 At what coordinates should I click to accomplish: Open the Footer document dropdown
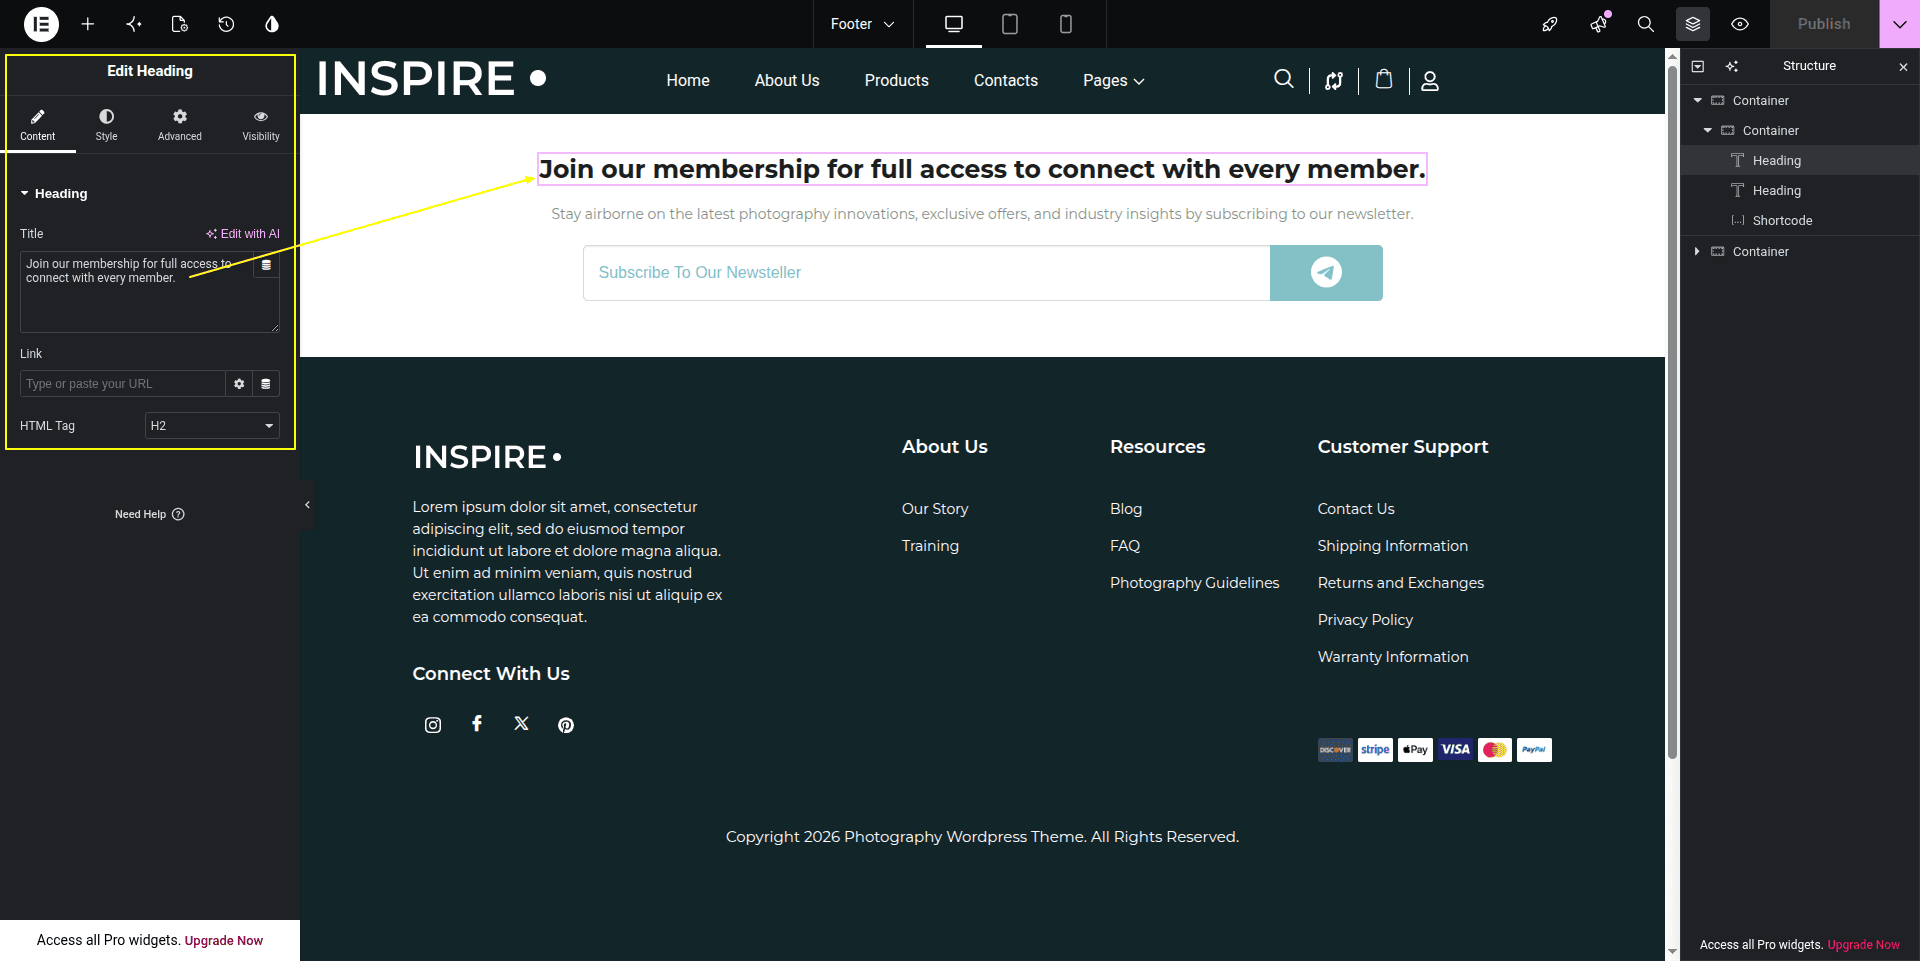(x=862, y=24)
